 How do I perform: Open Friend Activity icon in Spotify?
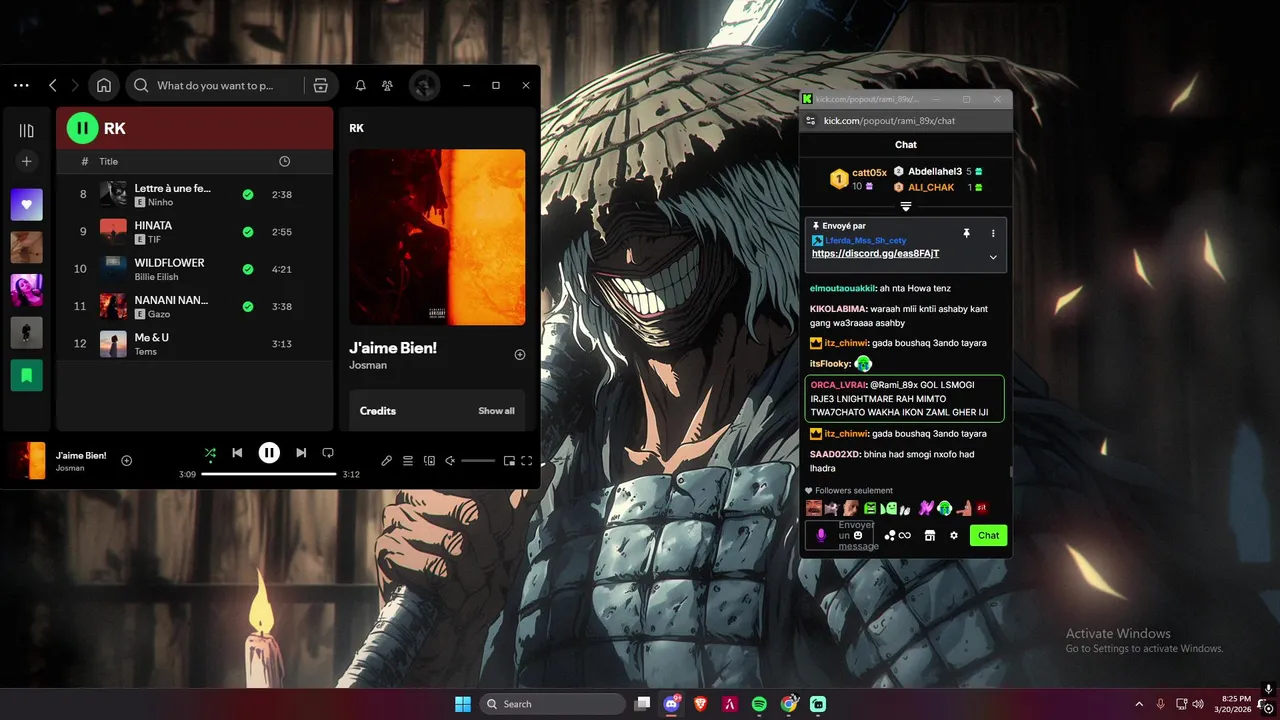387,86
